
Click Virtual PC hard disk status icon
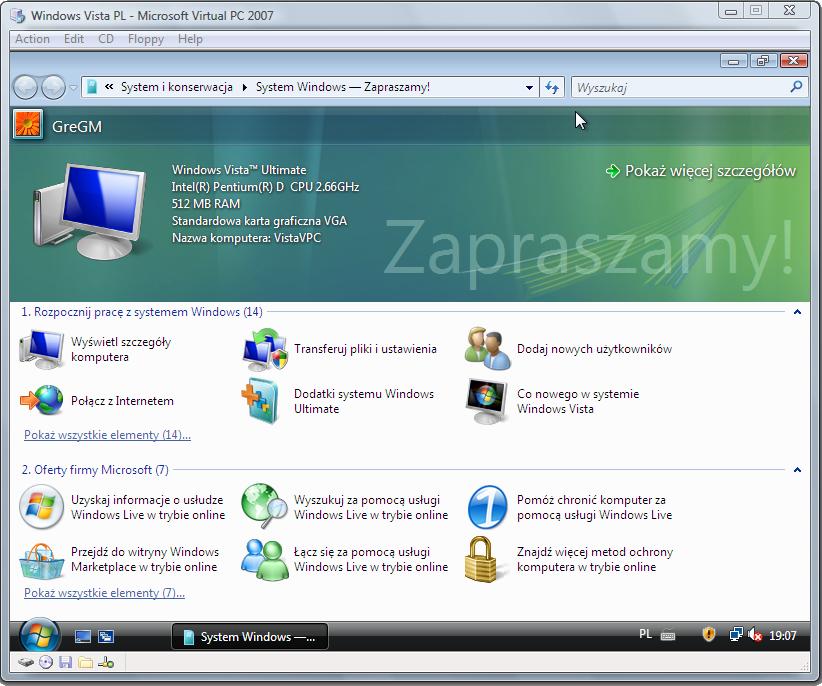pos(26,663)
